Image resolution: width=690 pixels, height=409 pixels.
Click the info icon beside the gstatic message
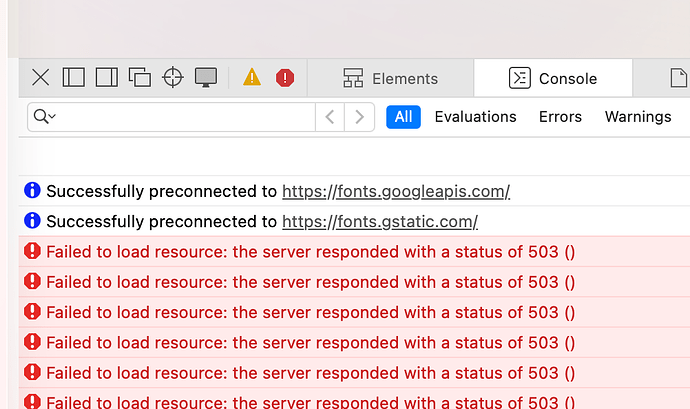point(32,220)
